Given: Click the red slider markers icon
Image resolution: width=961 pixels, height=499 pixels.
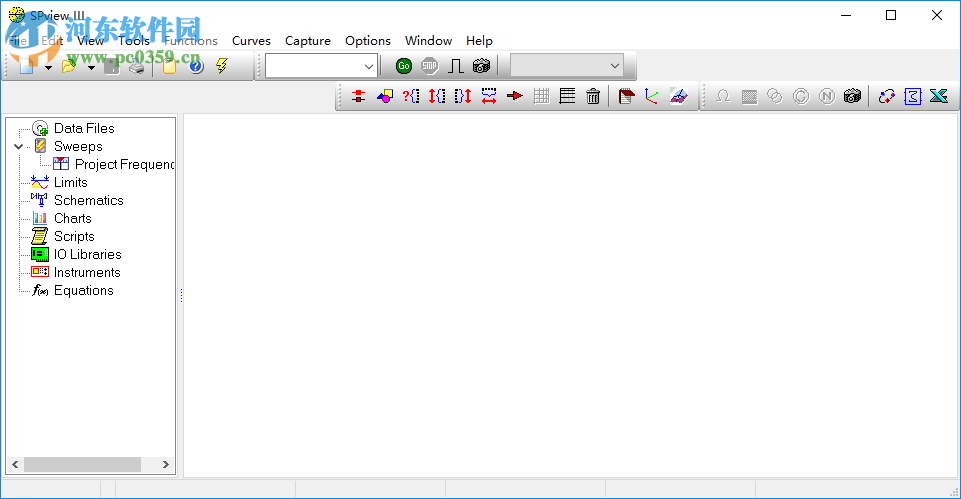Looking at the screenshot, I should point(359,96).
